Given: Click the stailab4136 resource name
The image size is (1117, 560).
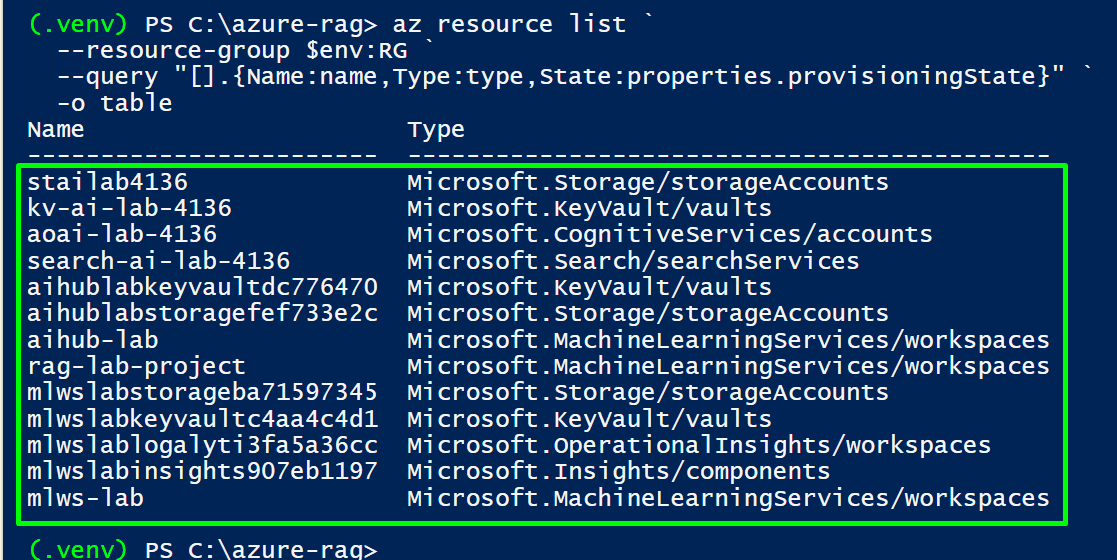Looking at the screenshot, I should coord(108,182).
